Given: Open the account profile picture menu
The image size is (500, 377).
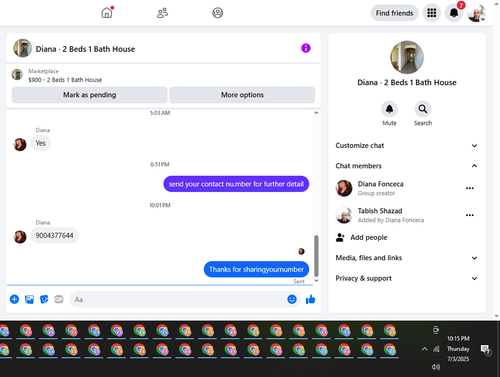Looking at the screenshot, I should (x=476, y=13).
